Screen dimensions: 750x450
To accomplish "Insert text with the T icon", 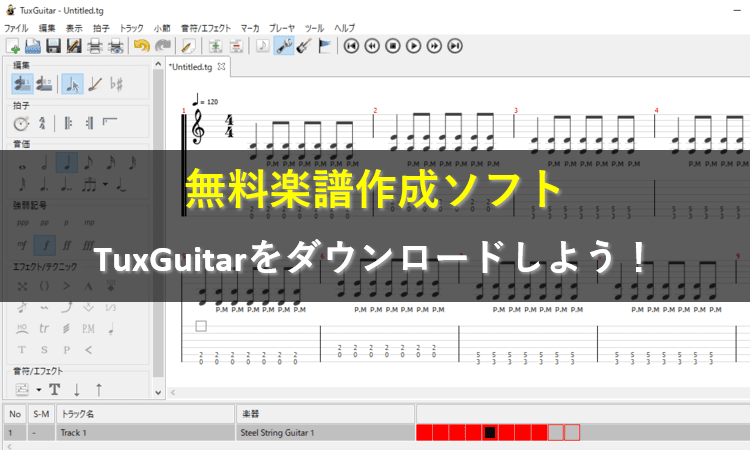I will click(x=55, y=388).
